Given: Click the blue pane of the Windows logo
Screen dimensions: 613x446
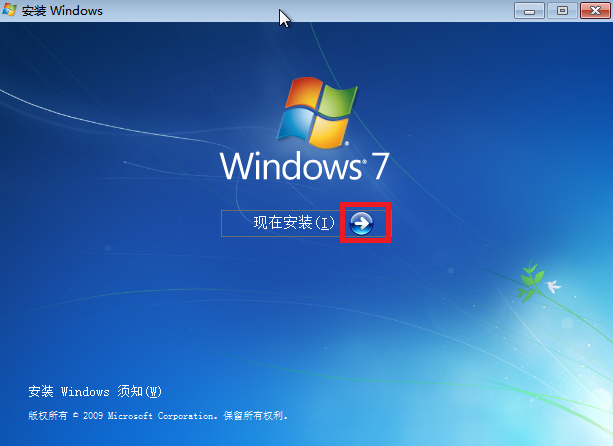Looking at the screenshot, I should [x=299, y=123].
